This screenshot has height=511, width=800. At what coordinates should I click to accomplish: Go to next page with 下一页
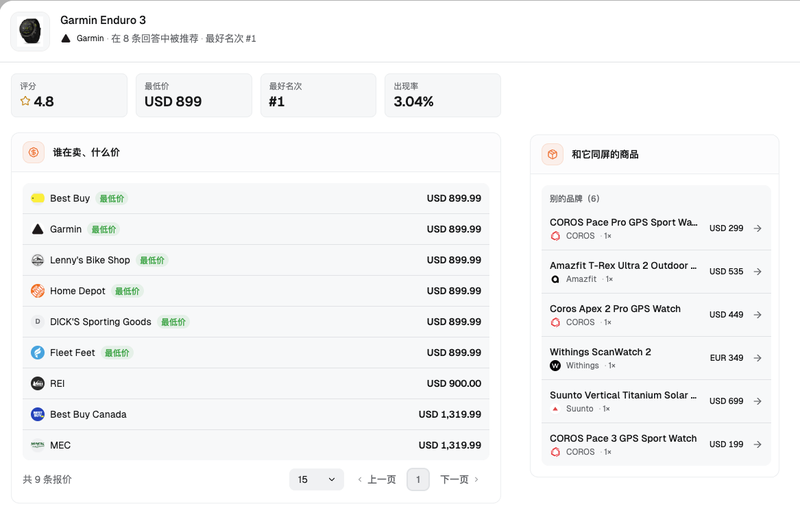click(459, 479)
